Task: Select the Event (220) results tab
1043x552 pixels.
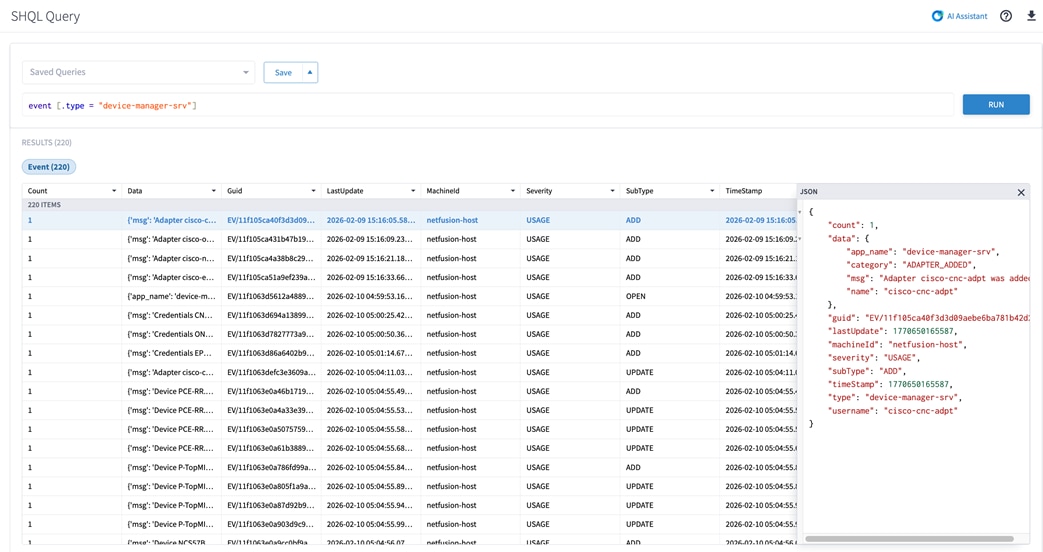Action: tap(49, 167)
